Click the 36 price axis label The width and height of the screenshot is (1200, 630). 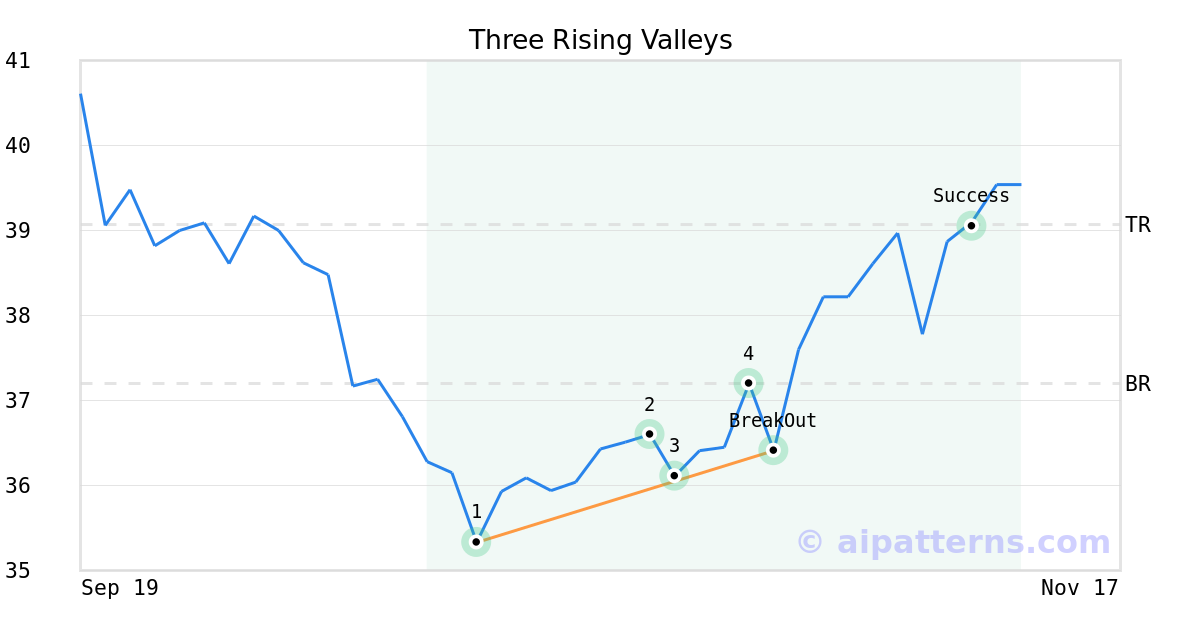(18, 486)
